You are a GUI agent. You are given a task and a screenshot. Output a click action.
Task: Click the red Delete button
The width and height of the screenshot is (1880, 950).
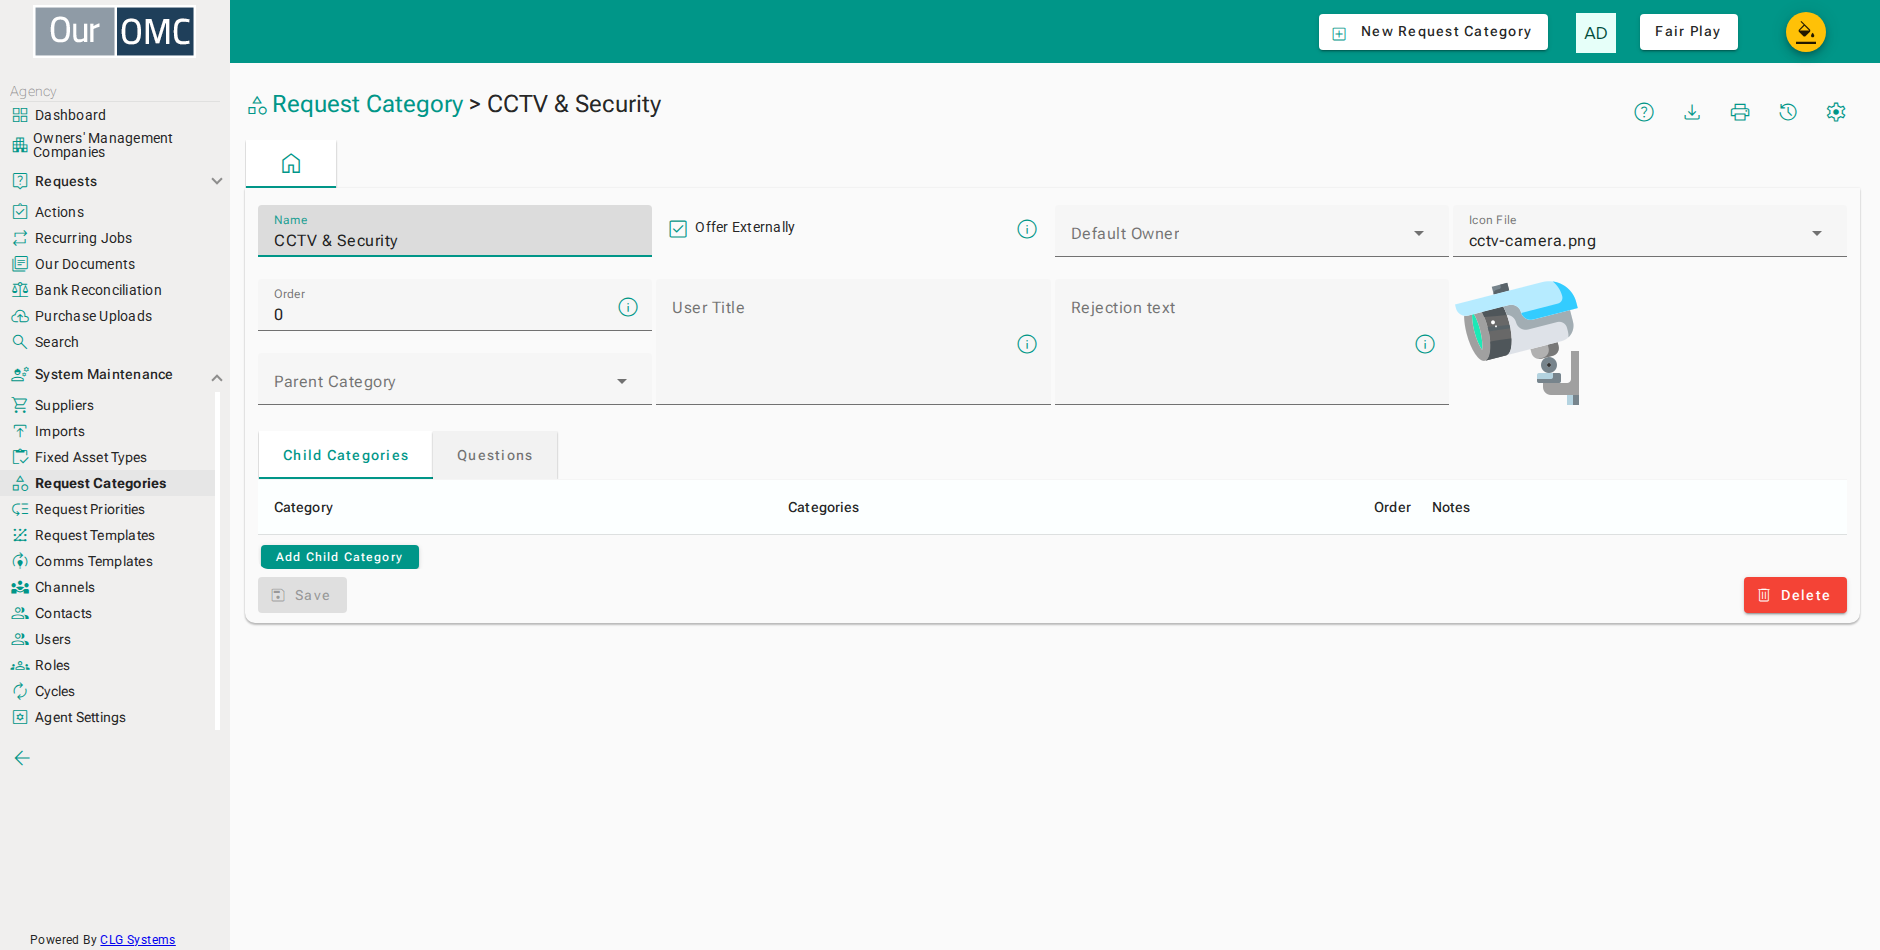[1795, 595]
